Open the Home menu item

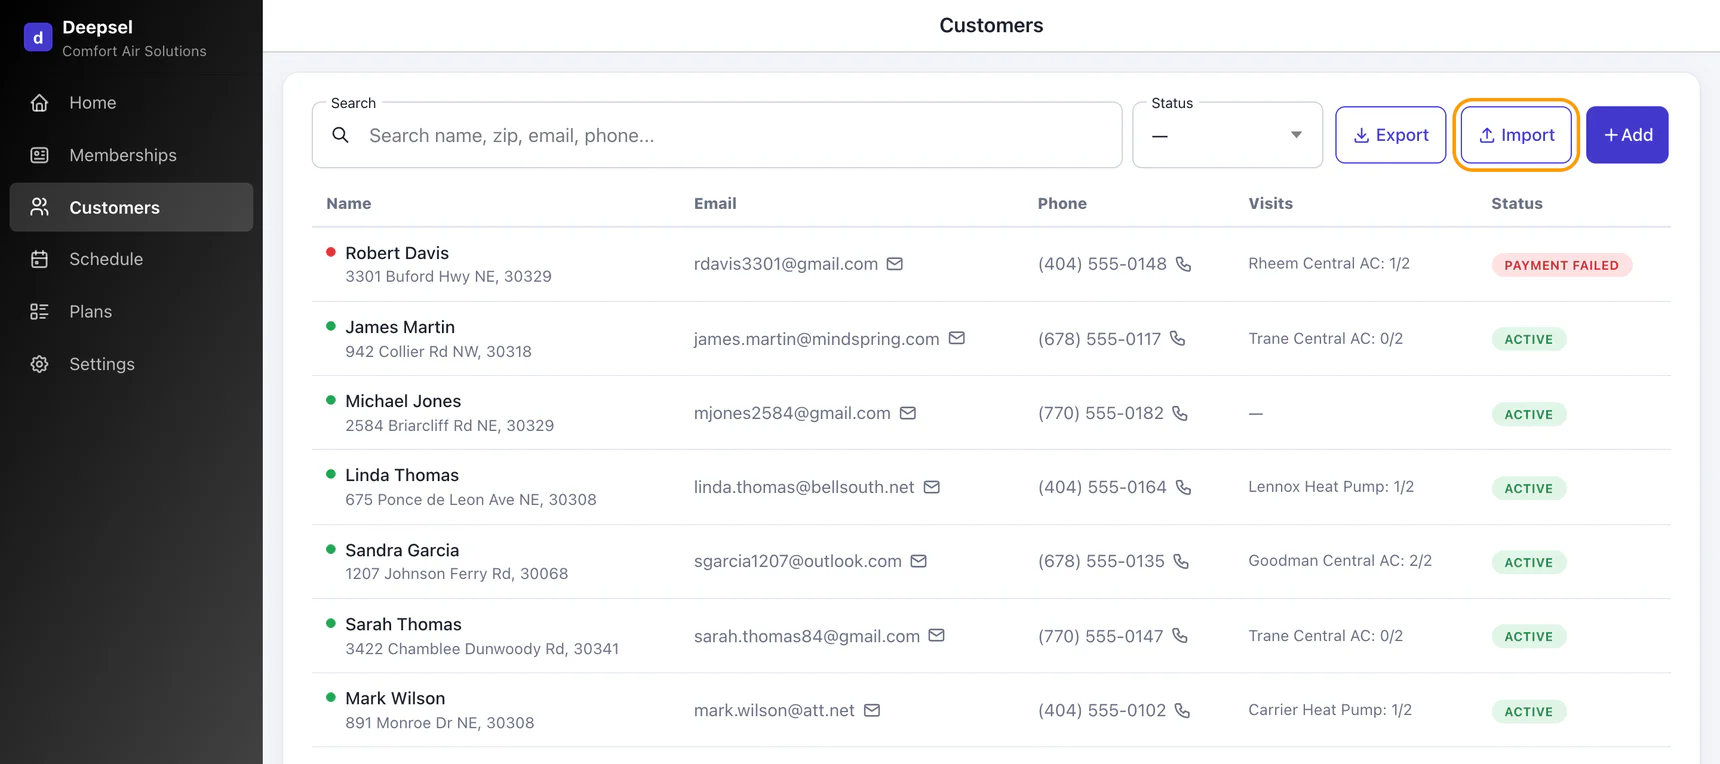click(x=131, y=103)
